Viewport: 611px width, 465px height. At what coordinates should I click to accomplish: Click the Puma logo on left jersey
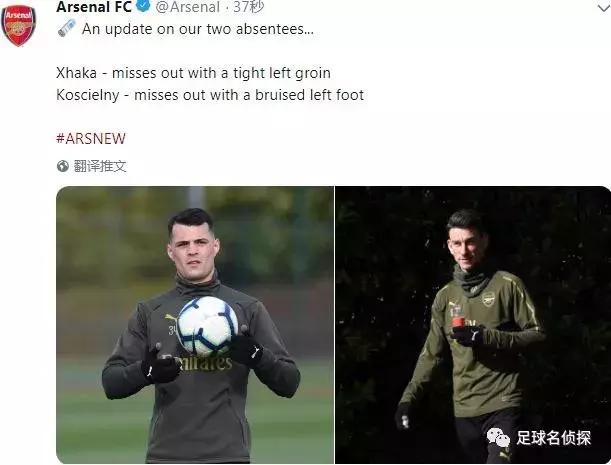point(171,318)
